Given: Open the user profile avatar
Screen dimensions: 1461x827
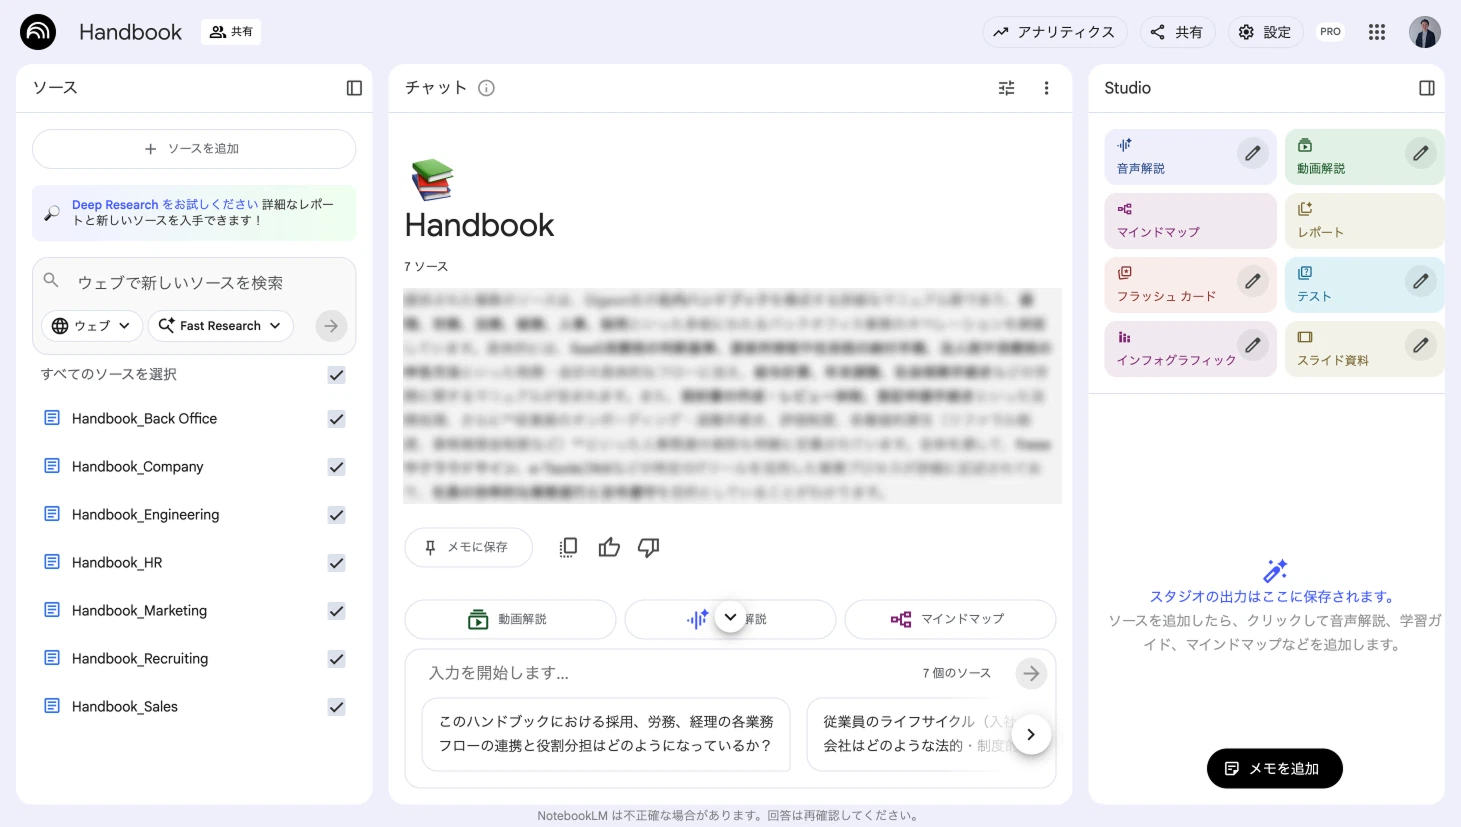Looking at the screenshot, I should pos(1425,32).
